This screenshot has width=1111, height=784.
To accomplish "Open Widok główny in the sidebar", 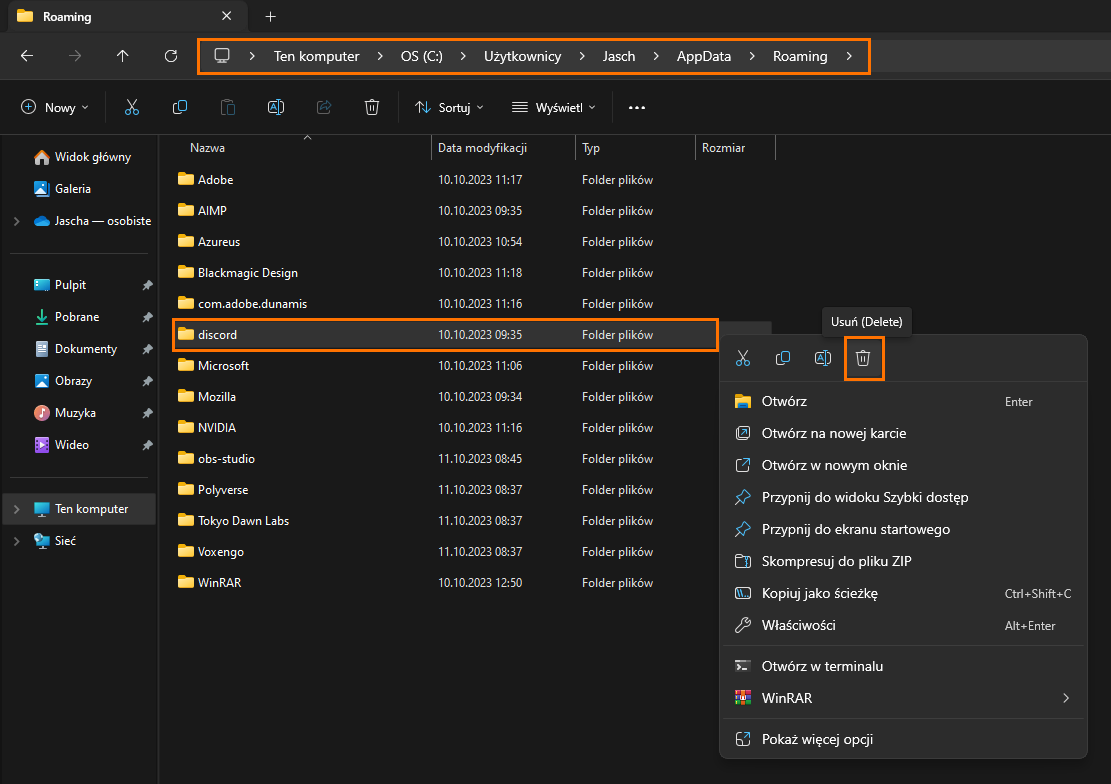I will (x=82, y=157).
